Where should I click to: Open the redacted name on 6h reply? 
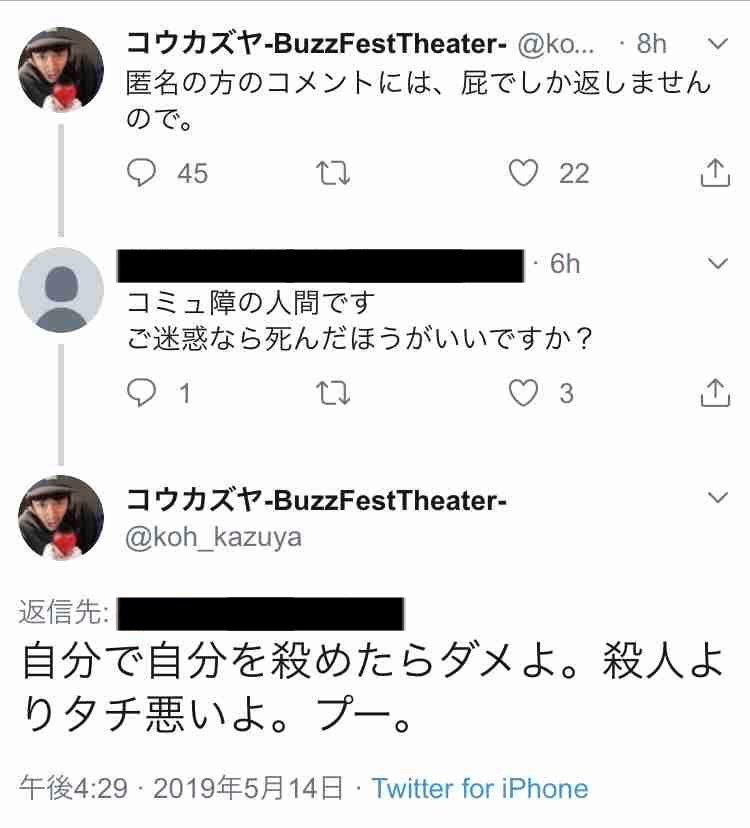click(322, 265)
